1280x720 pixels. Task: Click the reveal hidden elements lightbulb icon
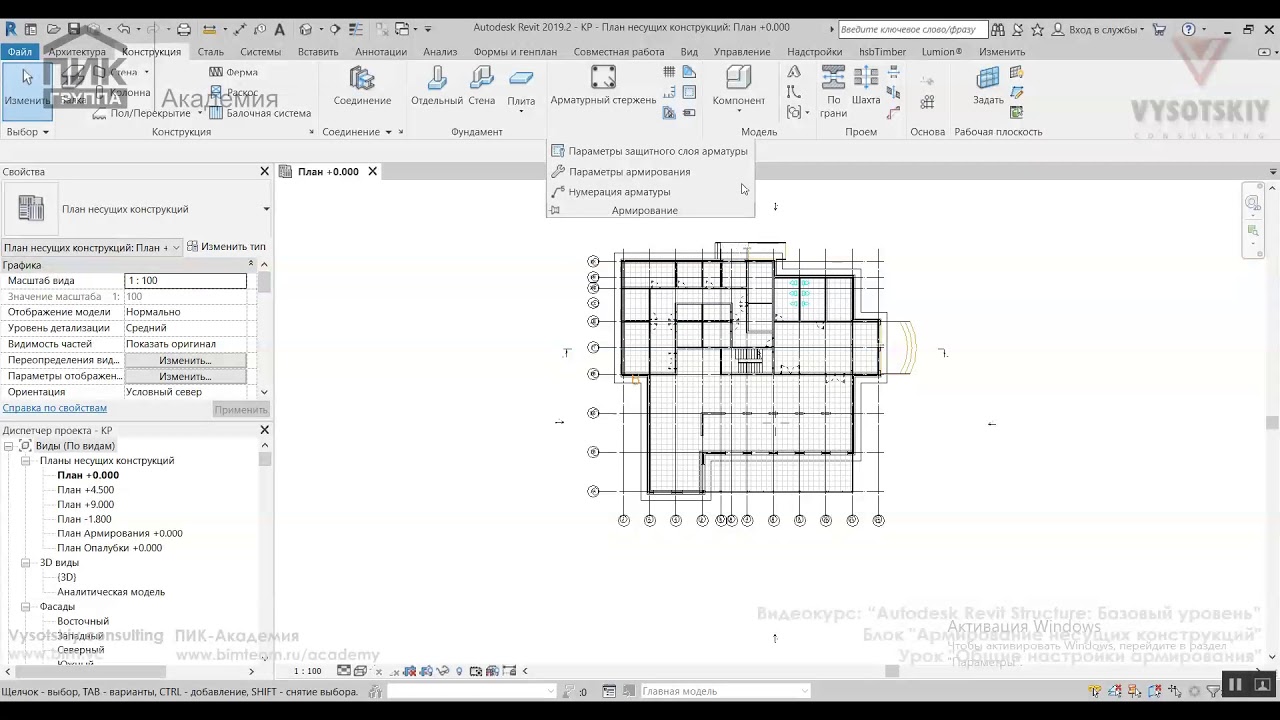pyautogui.click(x=459, y=671)
